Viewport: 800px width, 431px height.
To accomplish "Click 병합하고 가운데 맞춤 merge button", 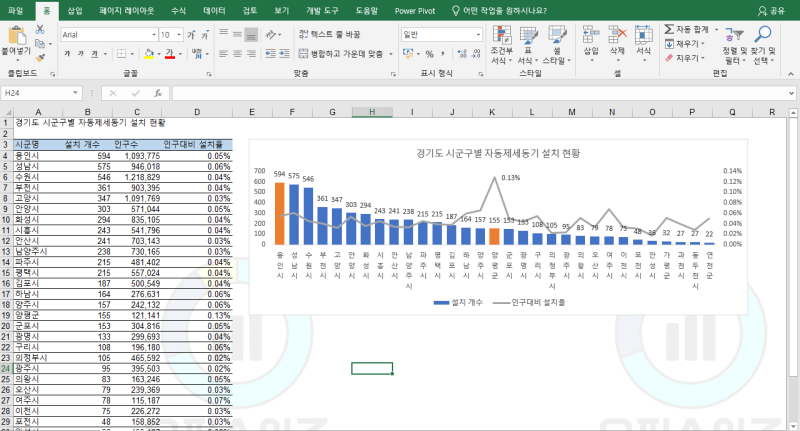I will pyautogui.click(x=341, y=54).
